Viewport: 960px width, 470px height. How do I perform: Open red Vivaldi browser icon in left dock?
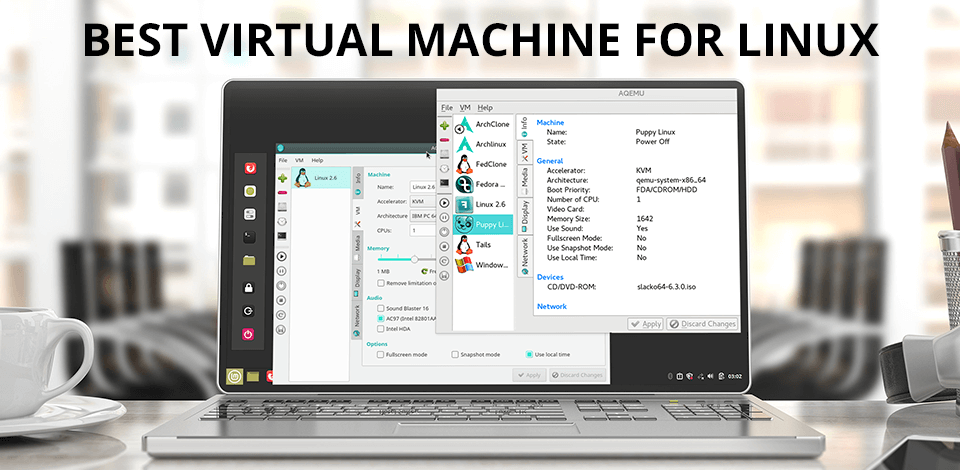(x=249, y=168)
